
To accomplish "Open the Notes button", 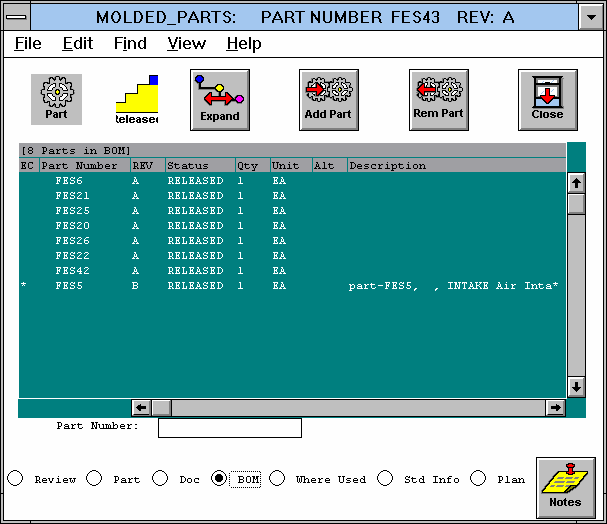I will coord(565,487).
